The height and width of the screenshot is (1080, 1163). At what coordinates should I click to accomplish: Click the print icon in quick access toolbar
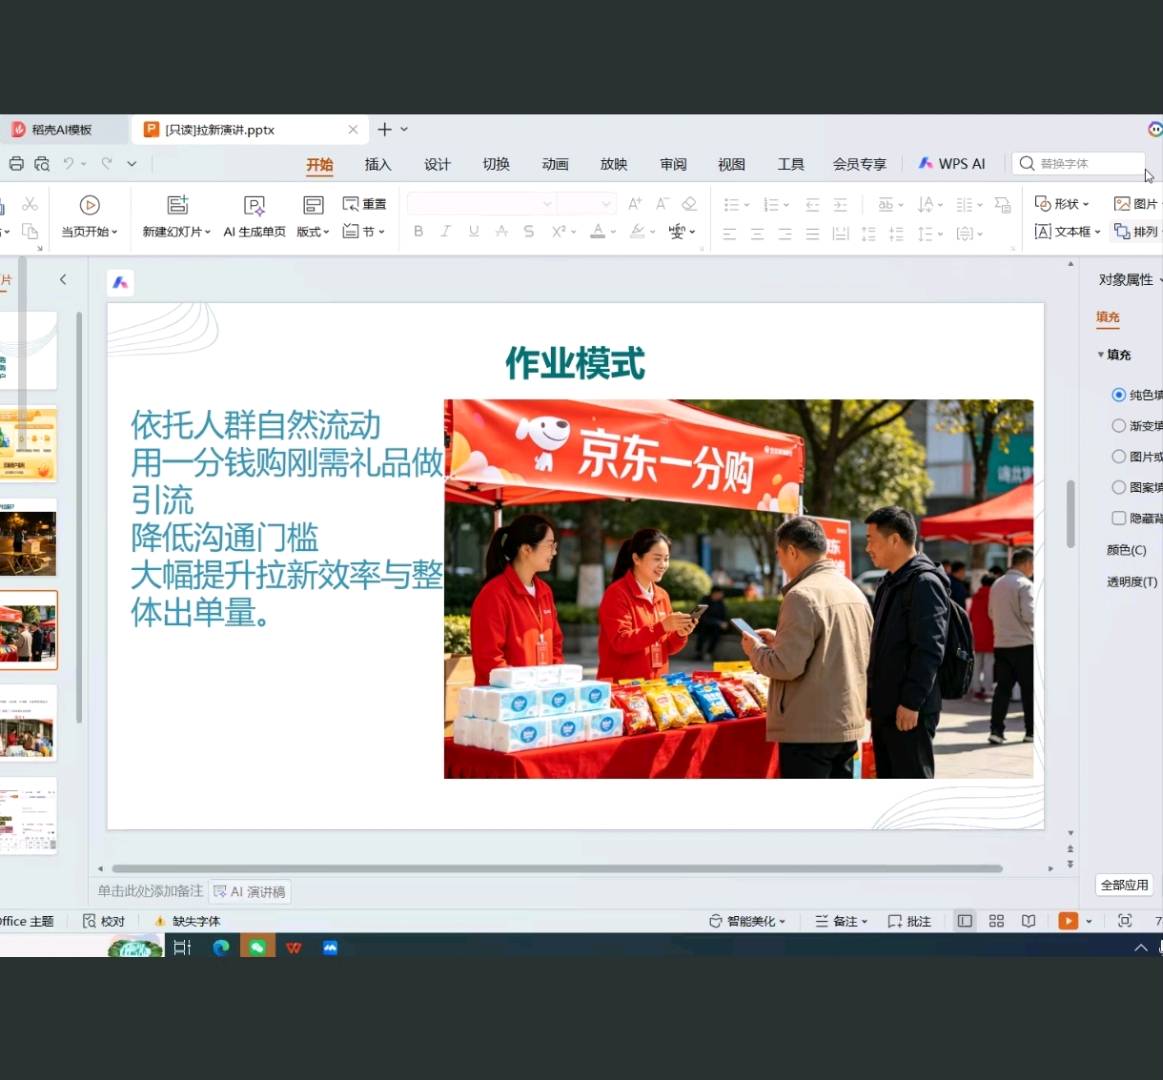[16, 164]
